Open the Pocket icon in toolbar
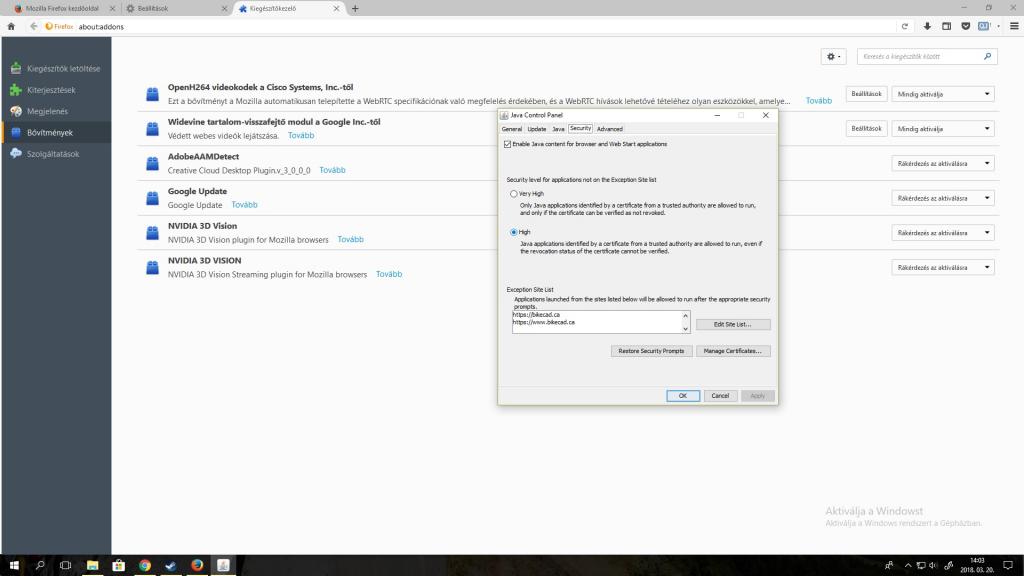1024x576 pixels. pos(966,26)
